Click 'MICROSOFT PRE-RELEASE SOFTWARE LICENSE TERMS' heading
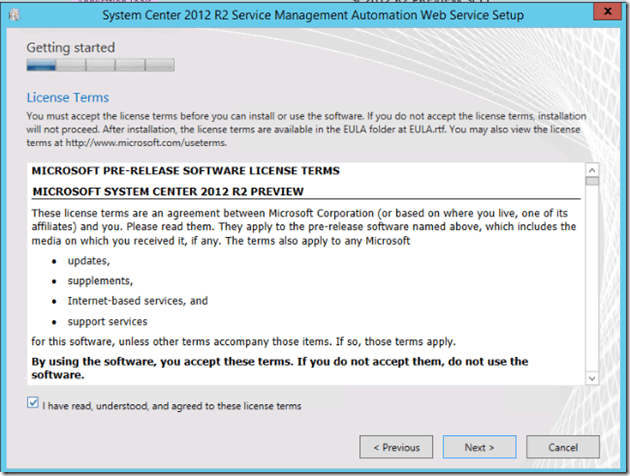Screen dimensions: 630x476 [x=185, y=170]
